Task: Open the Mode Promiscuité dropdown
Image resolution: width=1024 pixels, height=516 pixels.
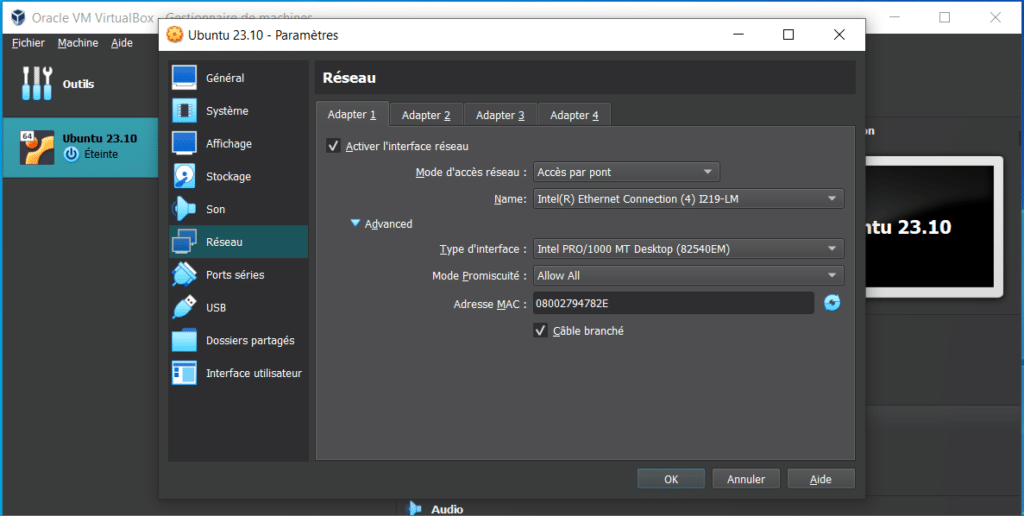Action: tap(688, 276)
